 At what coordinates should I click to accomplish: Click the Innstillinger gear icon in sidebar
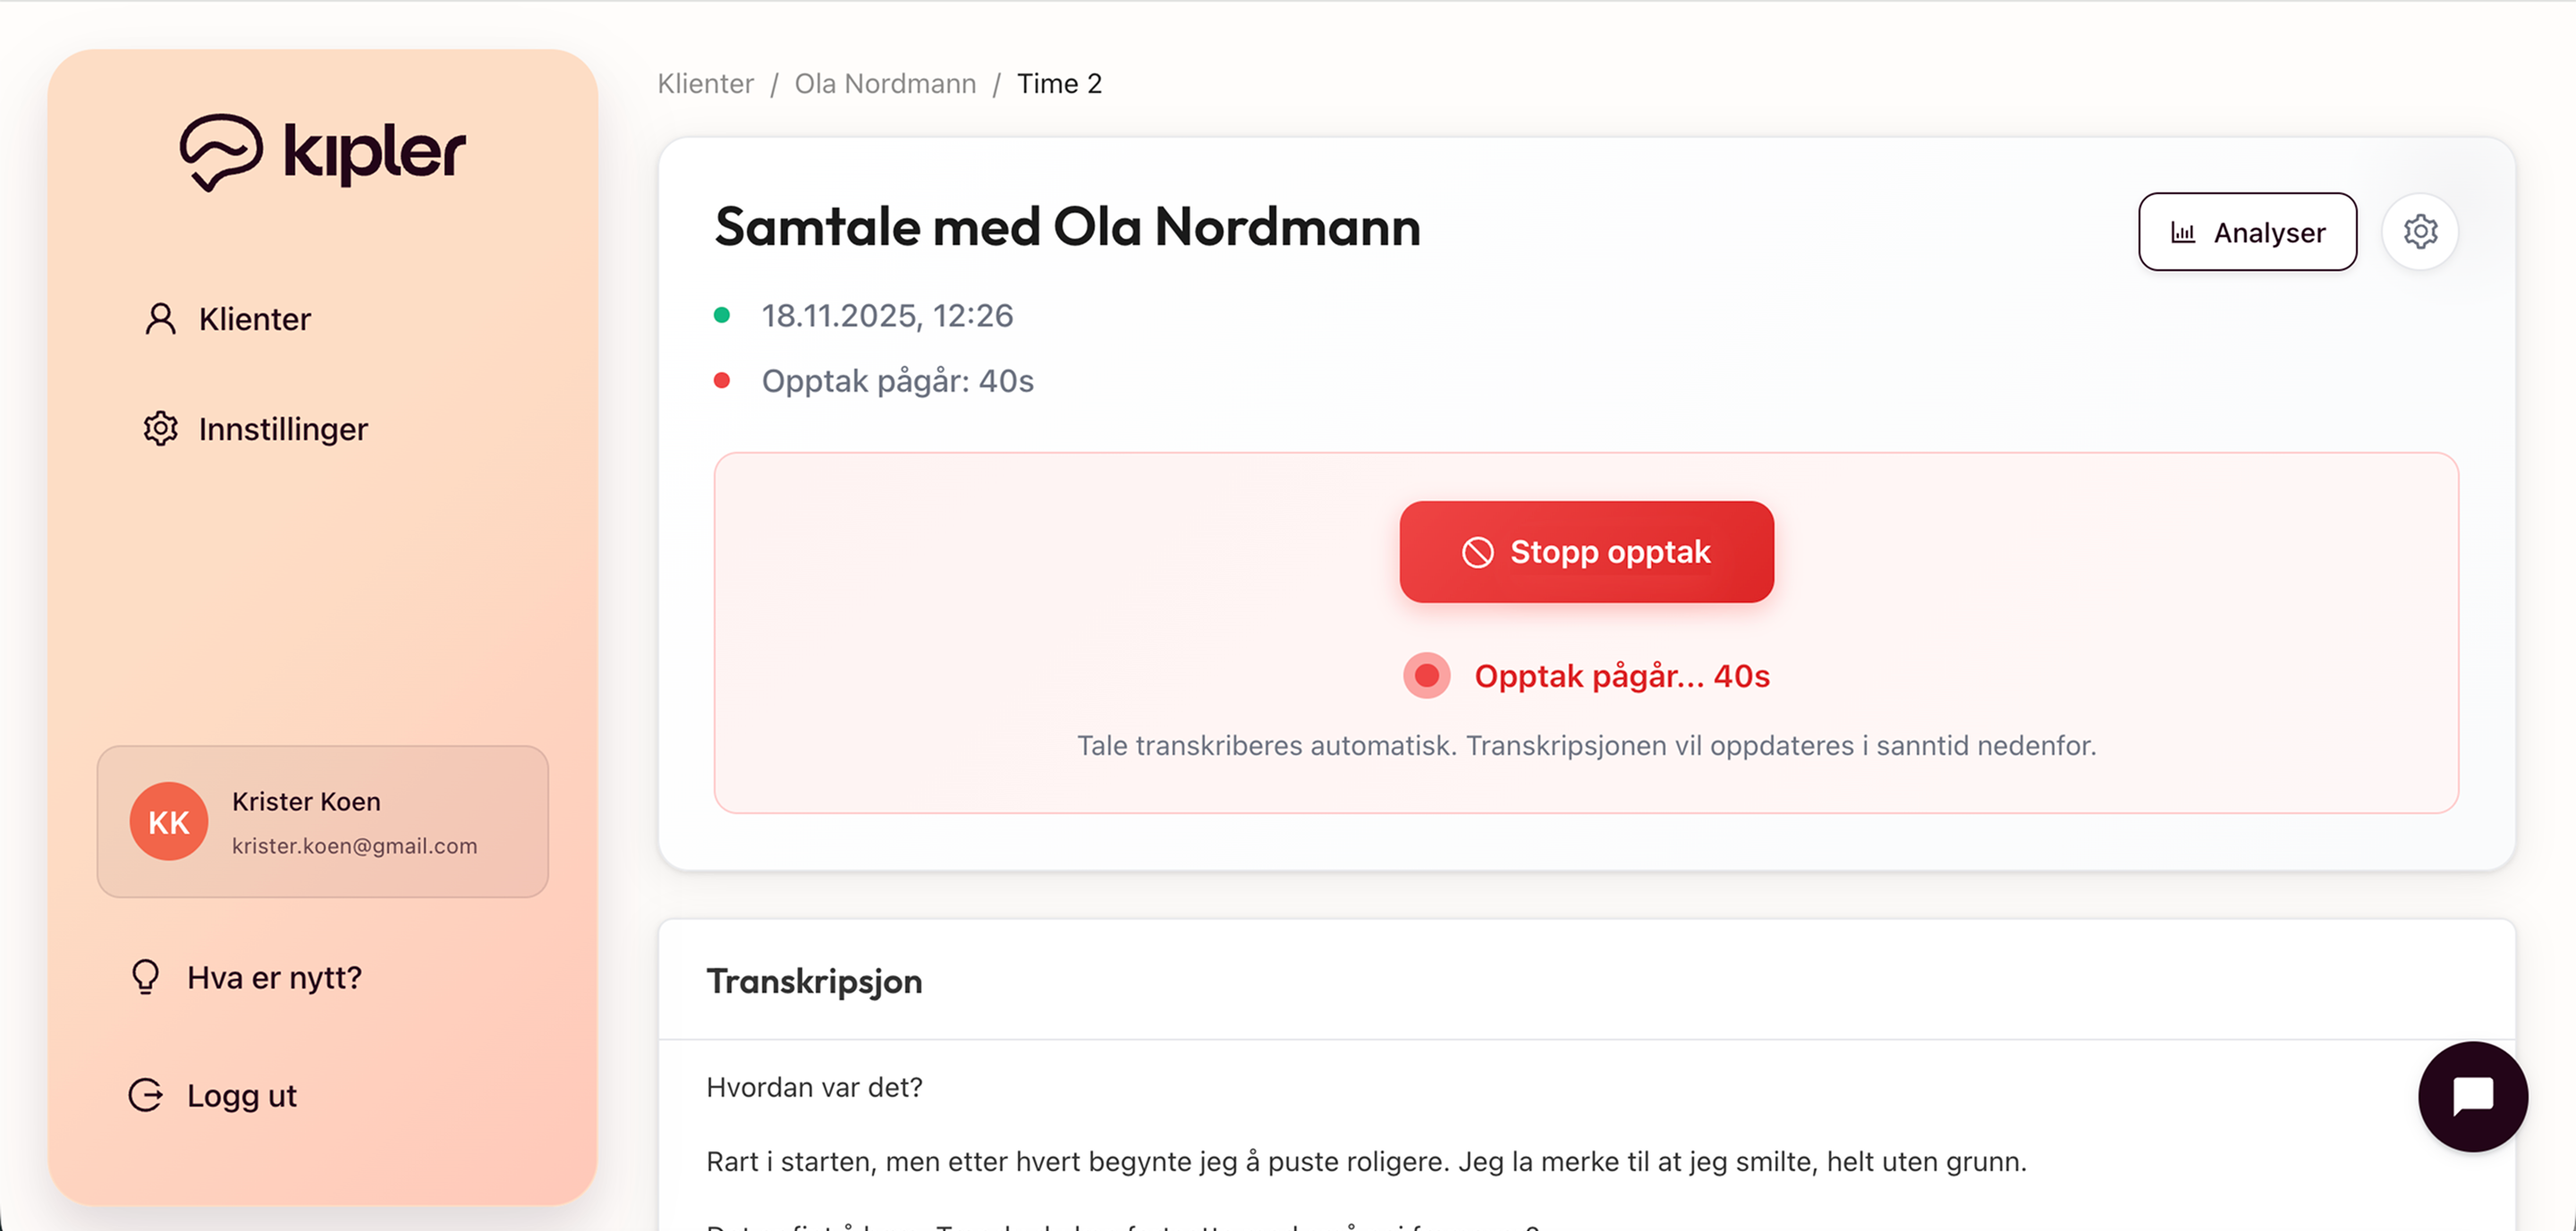(158, 428)
